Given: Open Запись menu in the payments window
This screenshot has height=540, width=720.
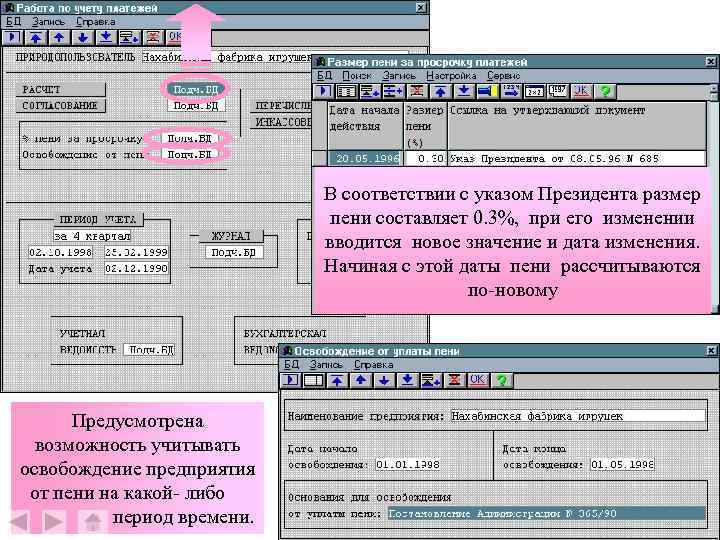Looking at the screenshot, I should 48,22.
